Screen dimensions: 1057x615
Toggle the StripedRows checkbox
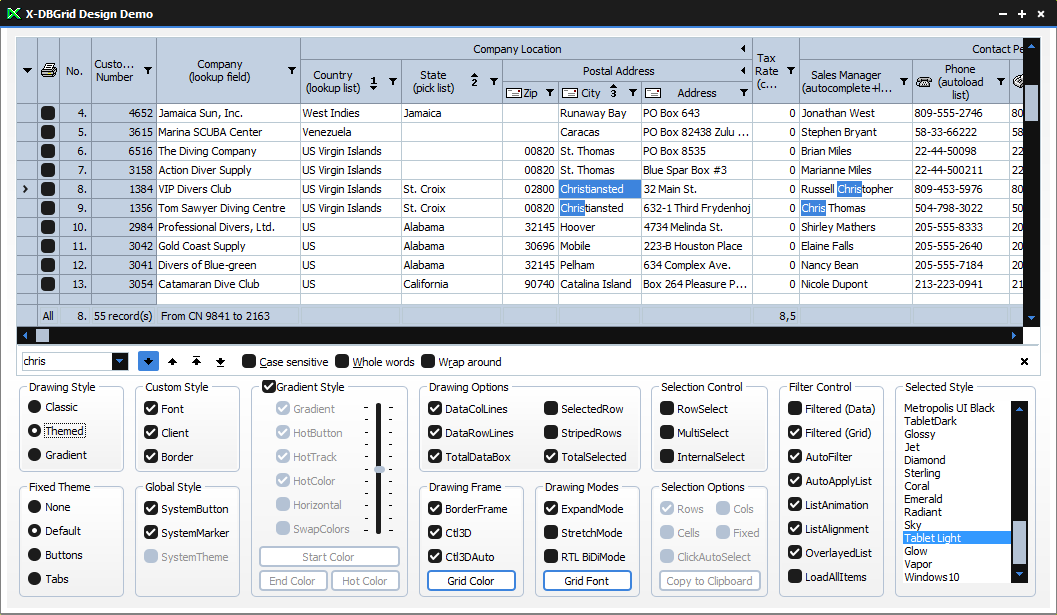coord(552,433)
